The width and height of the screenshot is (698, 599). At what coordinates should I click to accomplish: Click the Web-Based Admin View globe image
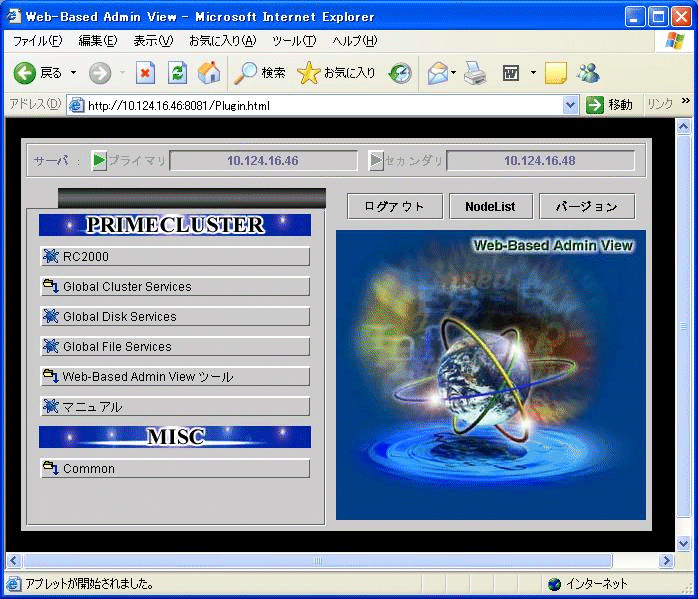tap(491, 375)
